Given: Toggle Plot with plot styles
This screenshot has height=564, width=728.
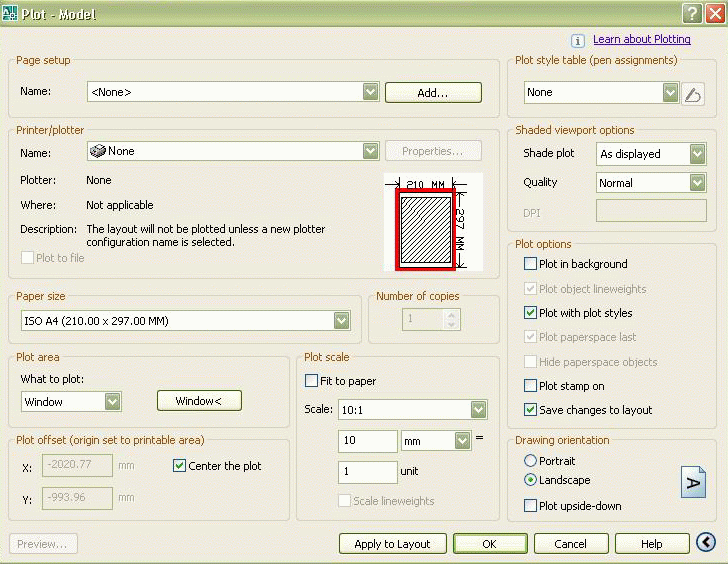Looking at the screenshot, I should click(530, 312).
